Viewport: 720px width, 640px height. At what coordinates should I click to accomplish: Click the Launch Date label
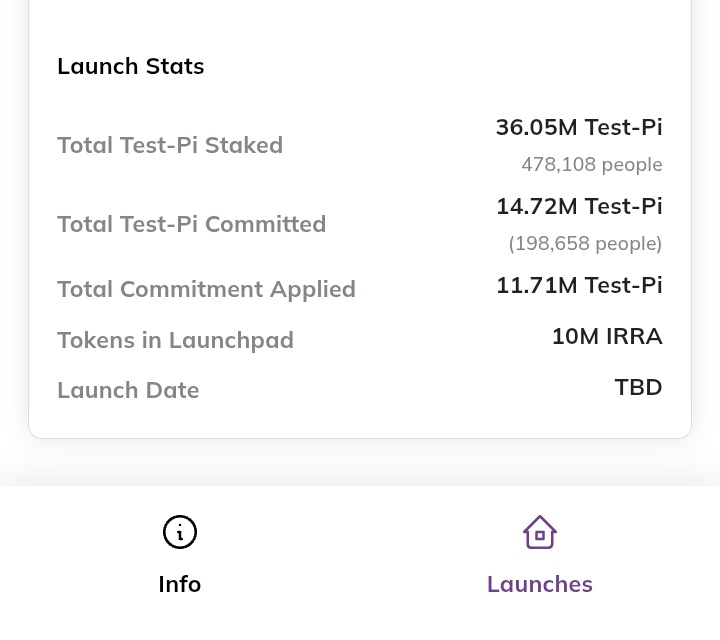128,390
